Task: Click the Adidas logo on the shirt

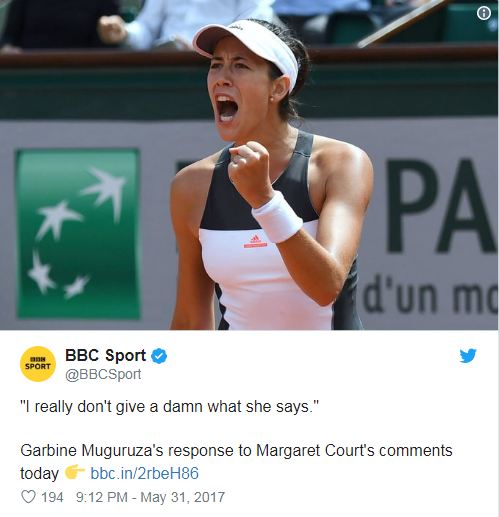Action: point(255,242)
